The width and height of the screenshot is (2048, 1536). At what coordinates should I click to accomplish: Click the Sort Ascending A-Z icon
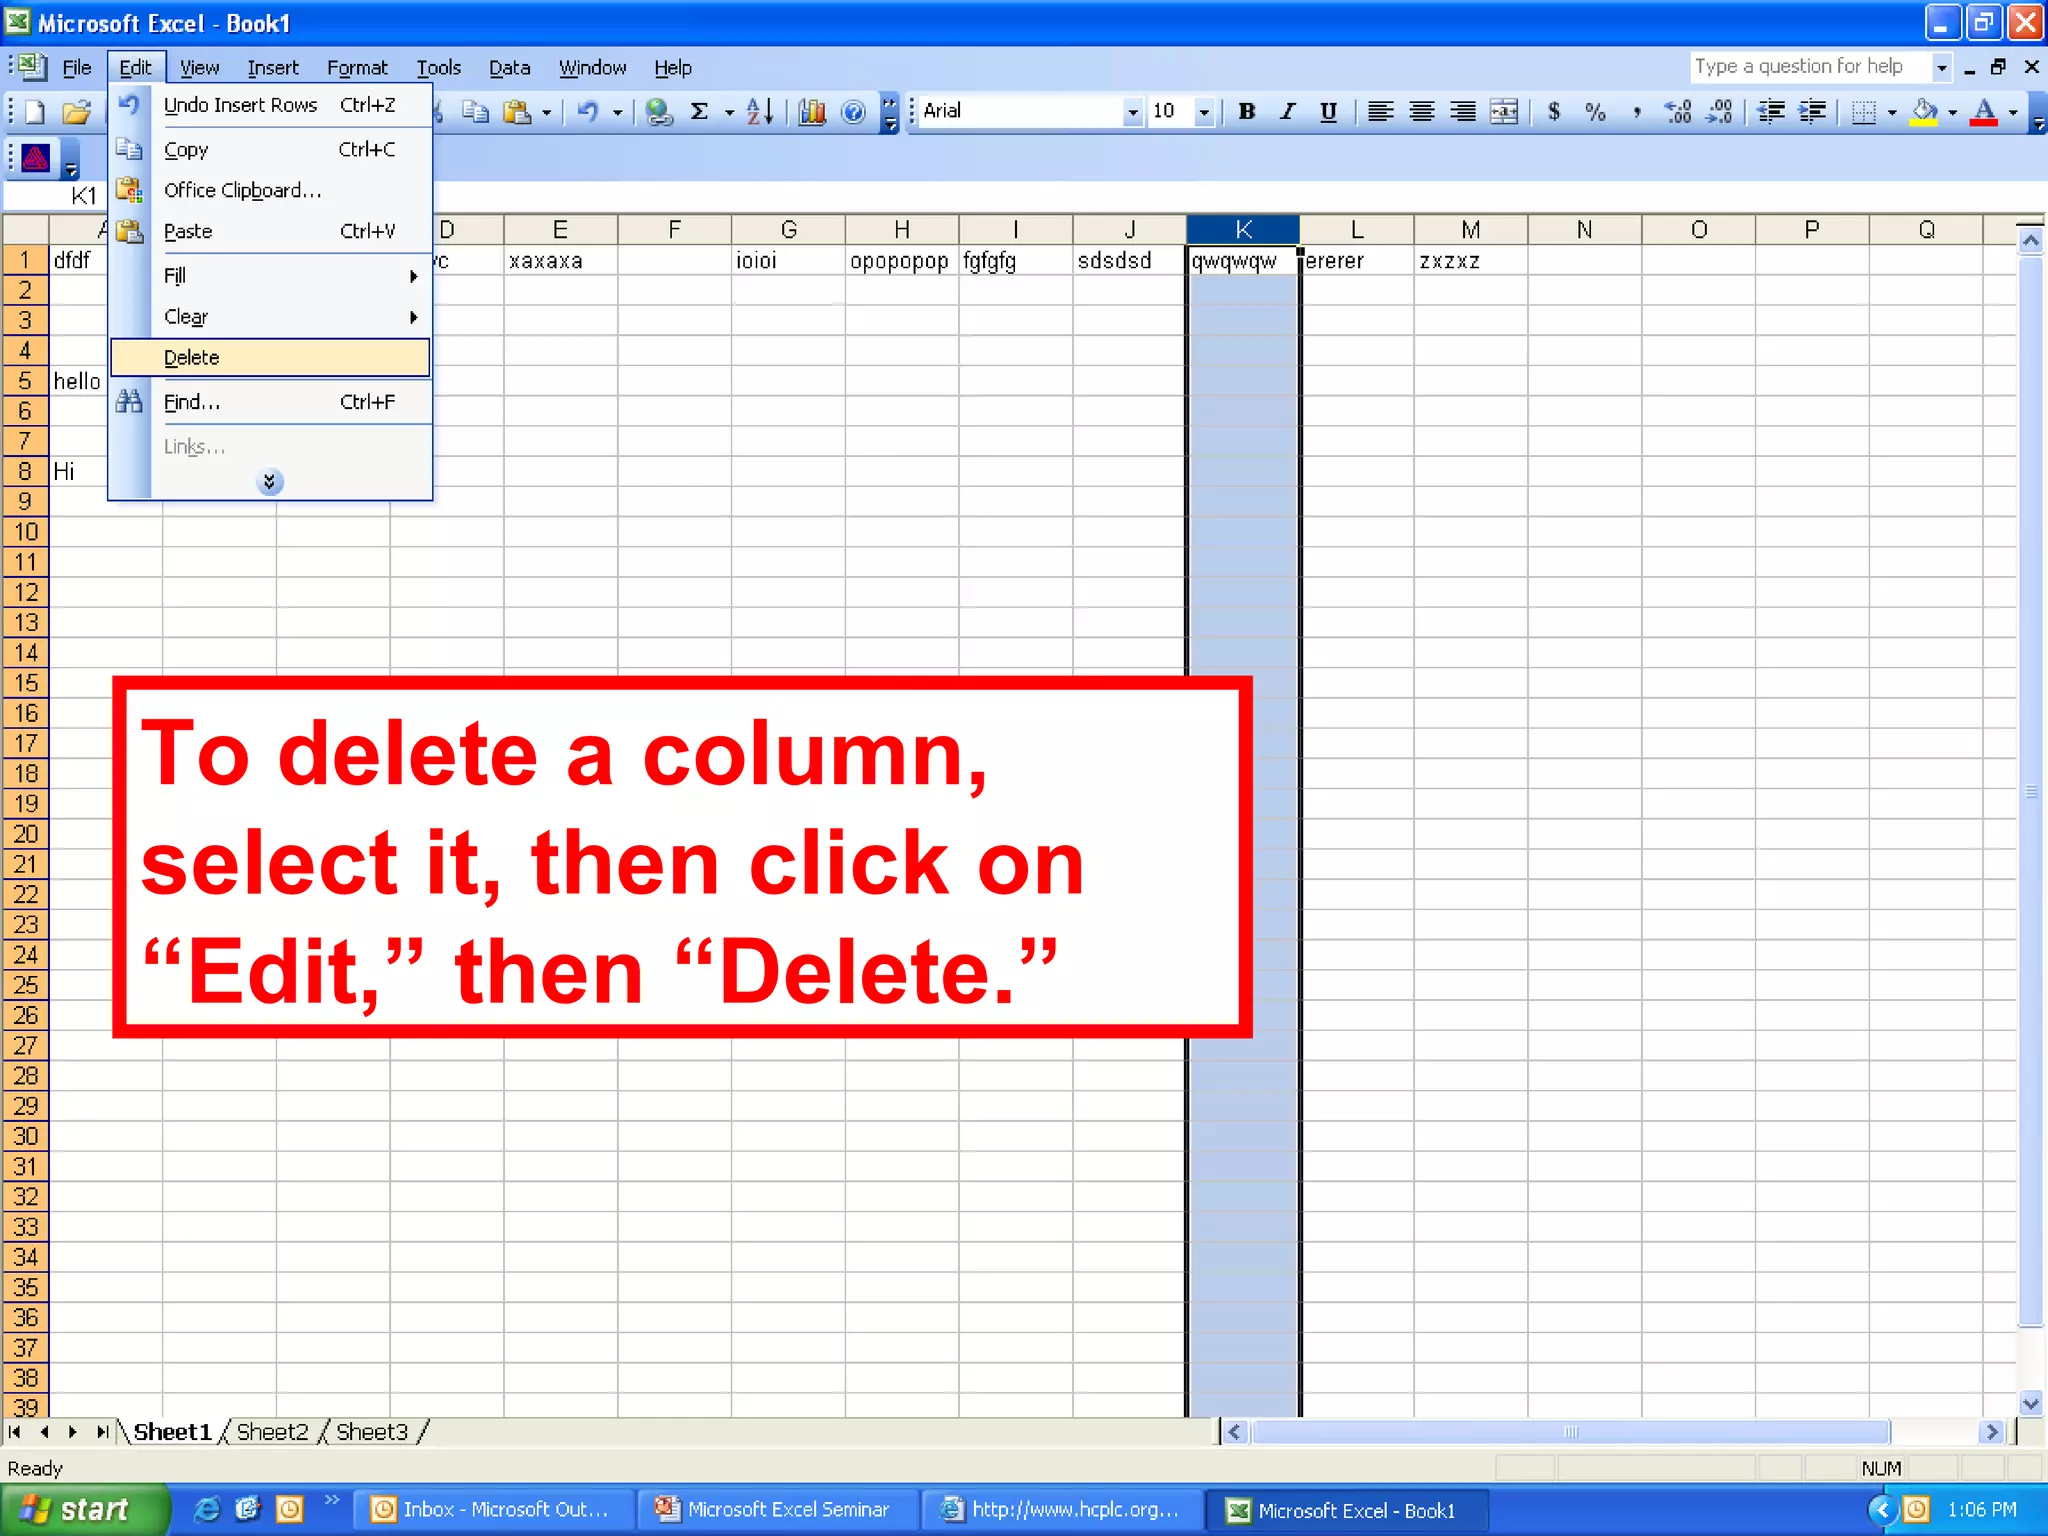(x=760, y=112)
